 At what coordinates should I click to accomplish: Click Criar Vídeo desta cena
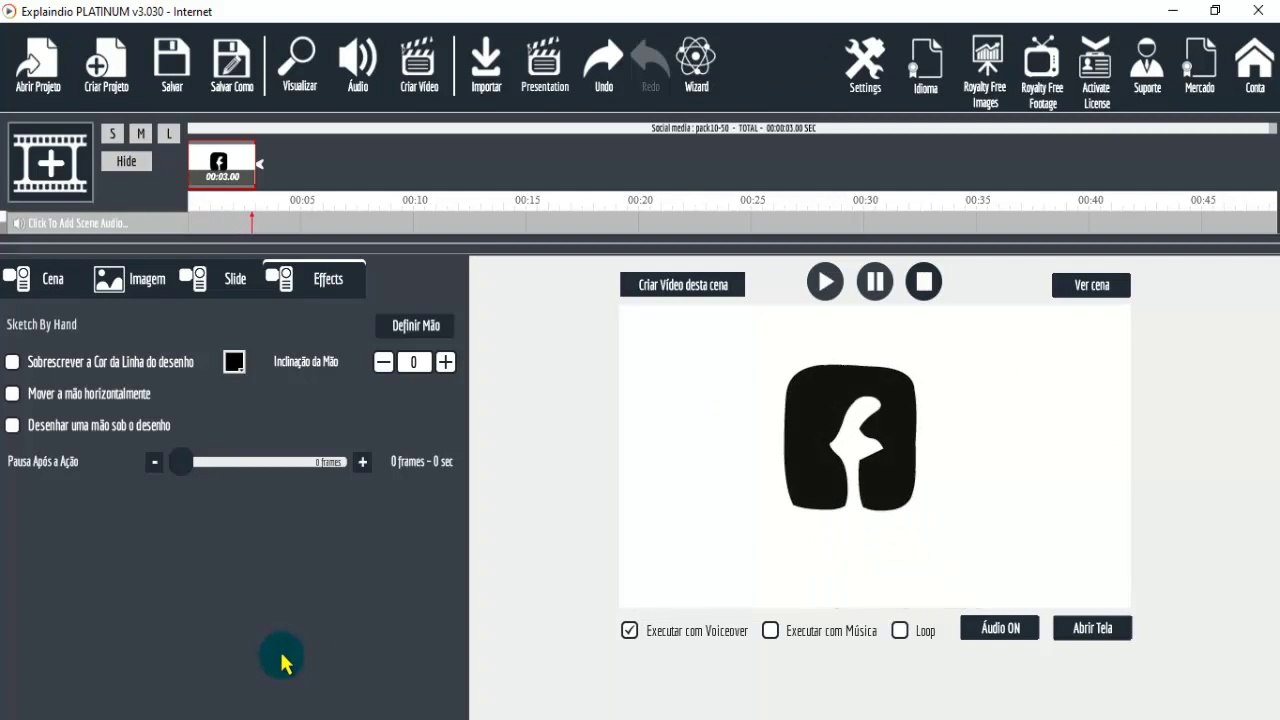tap(683, 285)
